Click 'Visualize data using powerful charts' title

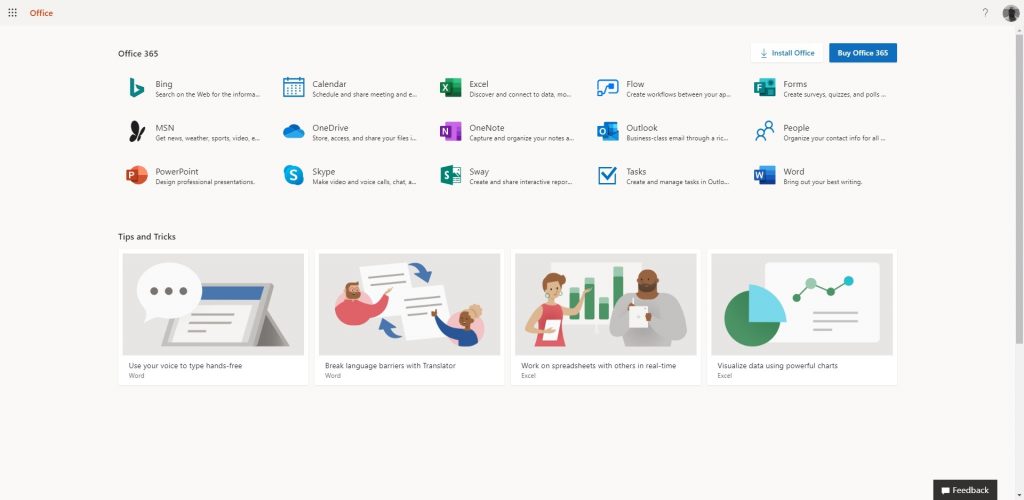pos(777,366)
